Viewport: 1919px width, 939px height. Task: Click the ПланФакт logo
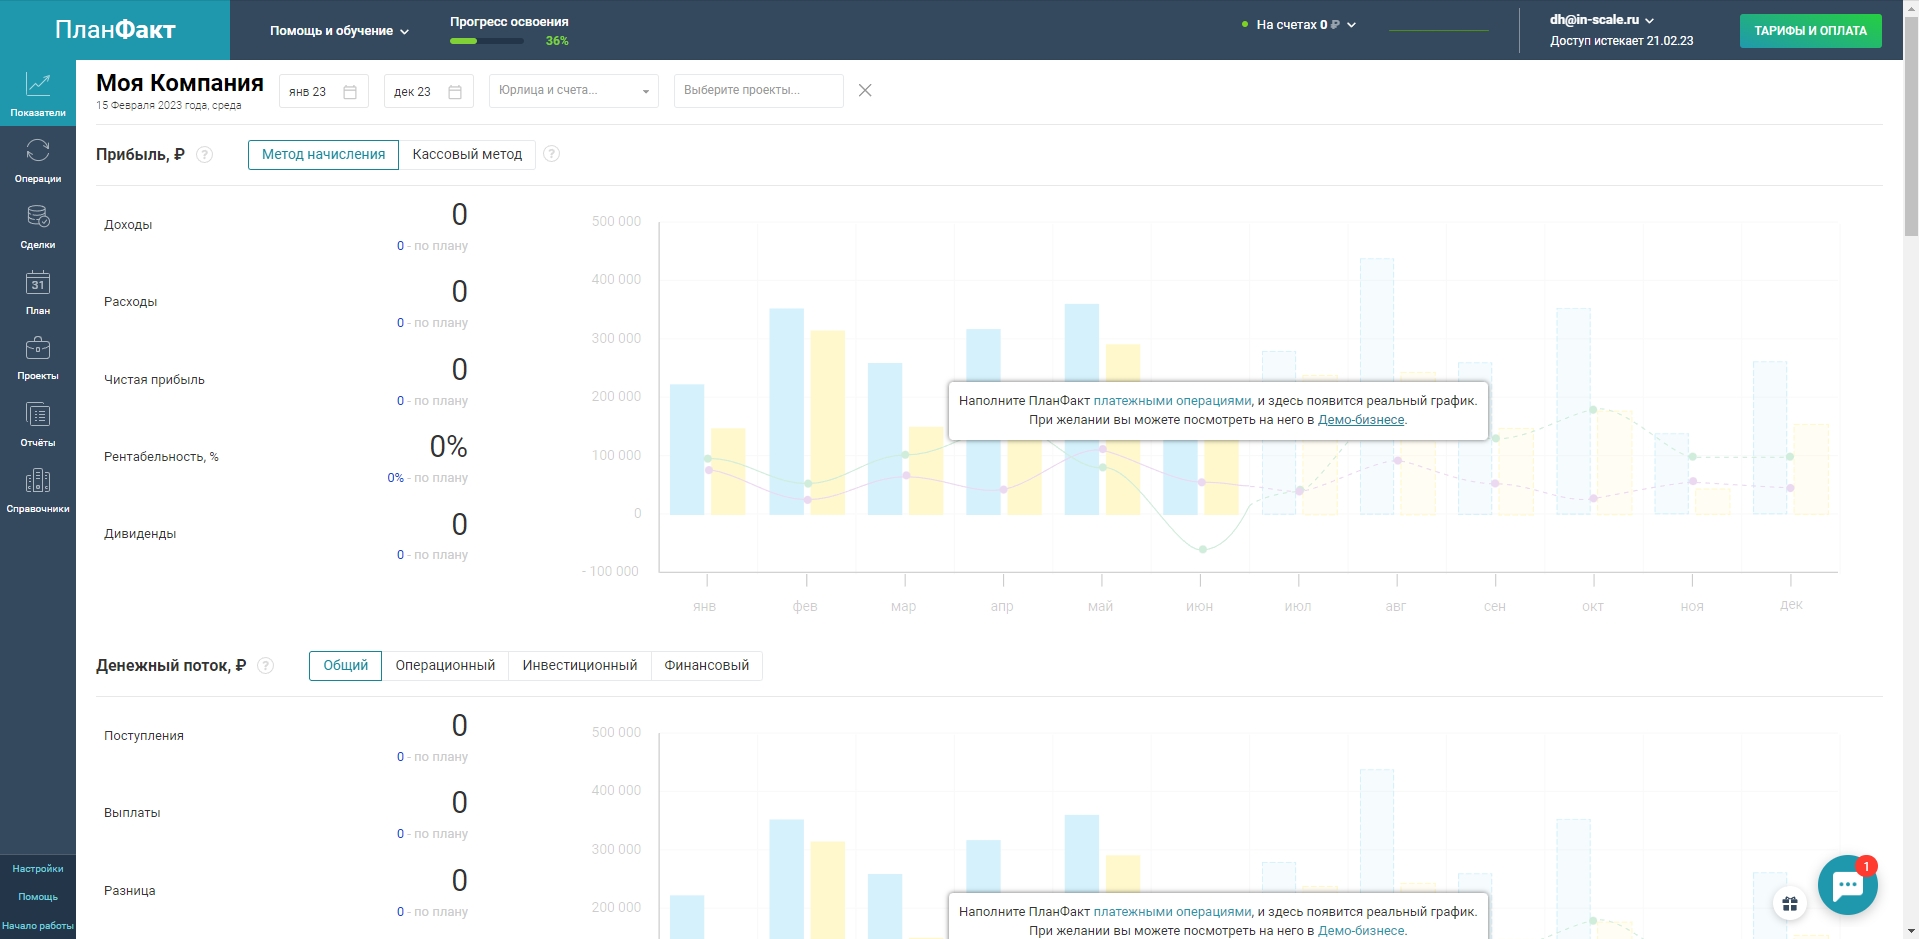click(115, 30)
